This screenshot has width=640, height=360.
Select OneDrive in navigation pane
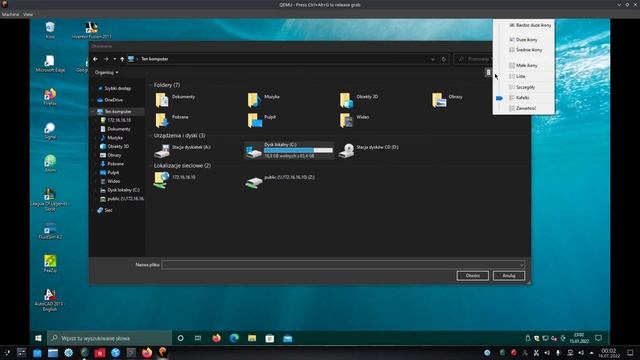(110, 100)
